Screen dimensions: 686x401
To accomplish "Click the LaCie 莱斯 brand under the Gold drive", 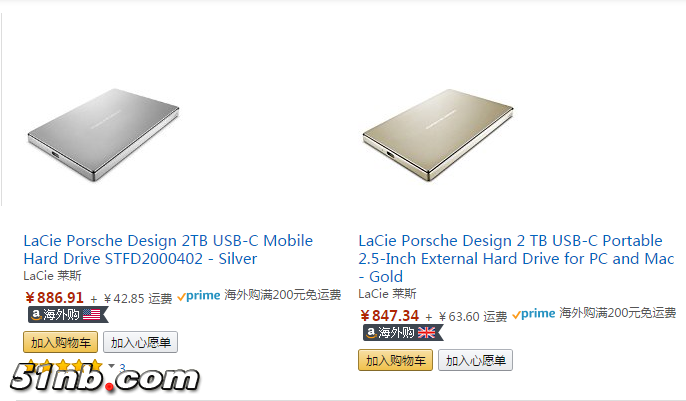I will point(387,293).
